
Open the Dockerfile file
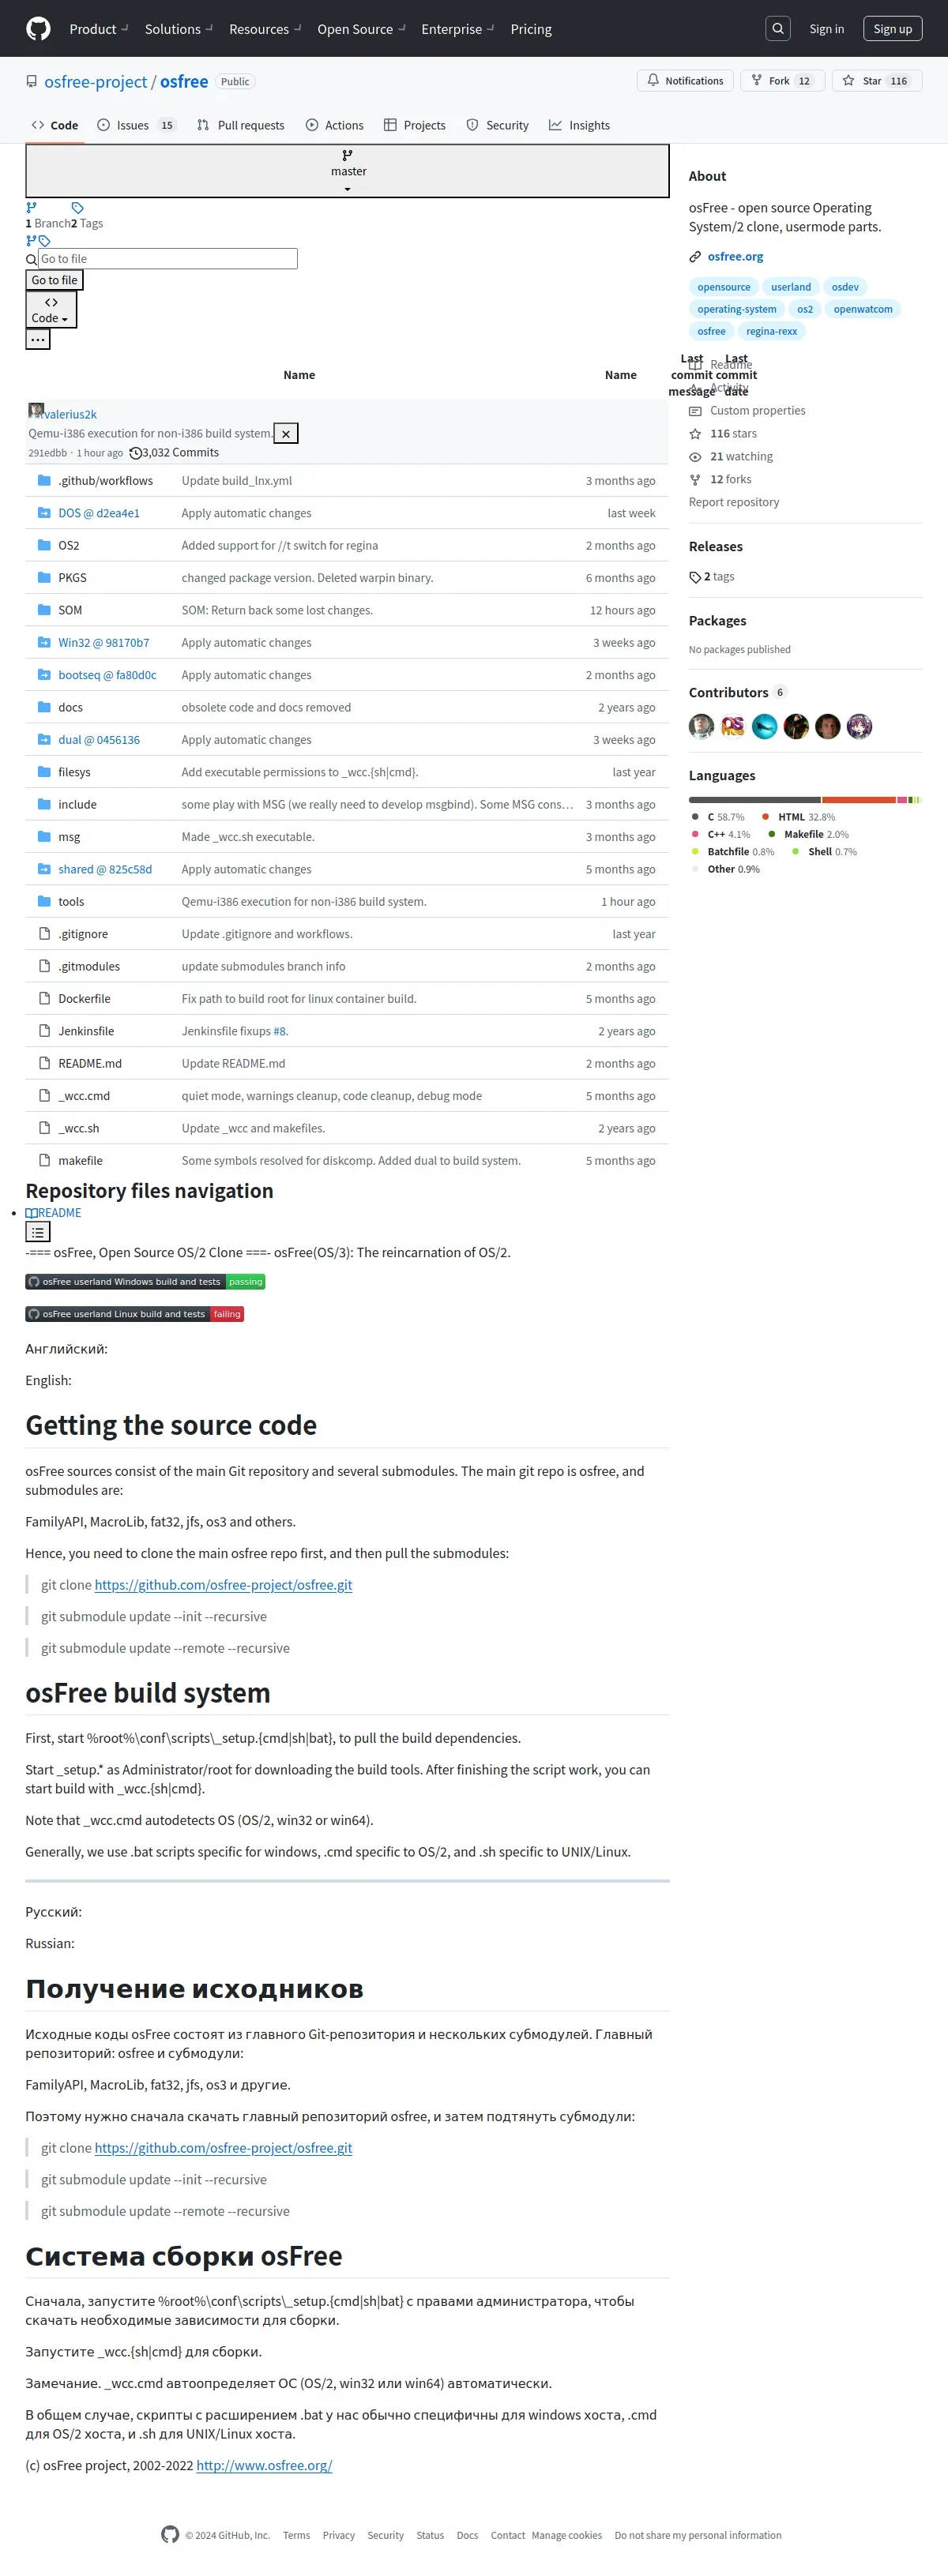pos(84,999)
